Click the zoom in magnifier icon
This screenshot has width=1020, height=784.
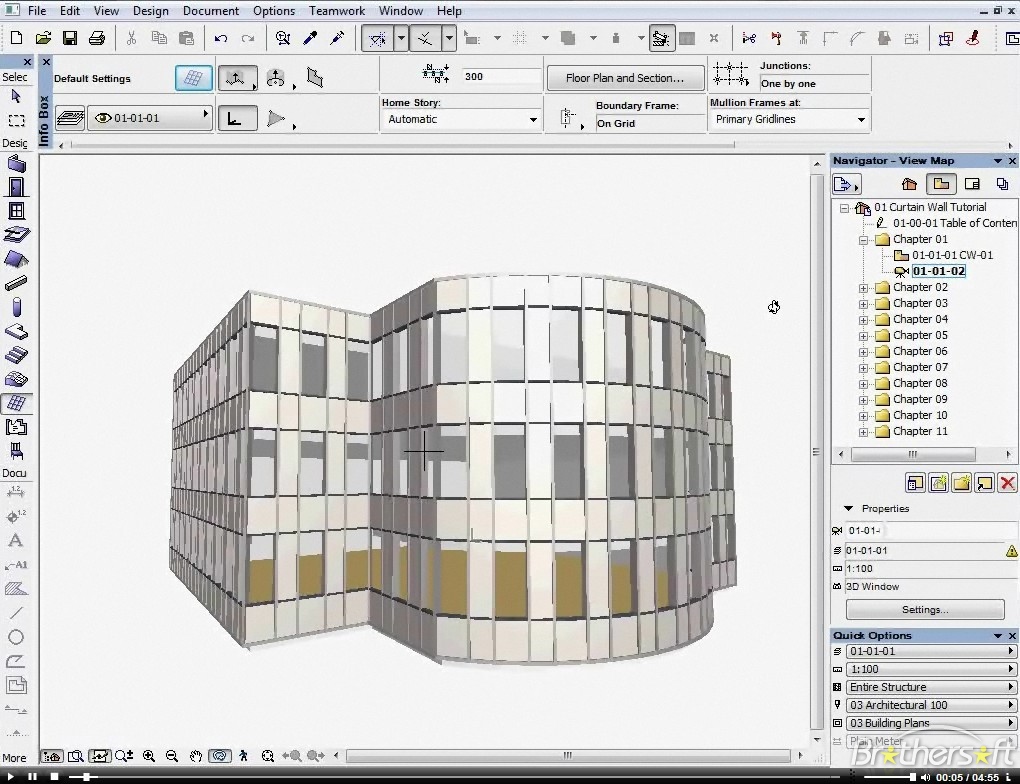[x=149, y=757]
